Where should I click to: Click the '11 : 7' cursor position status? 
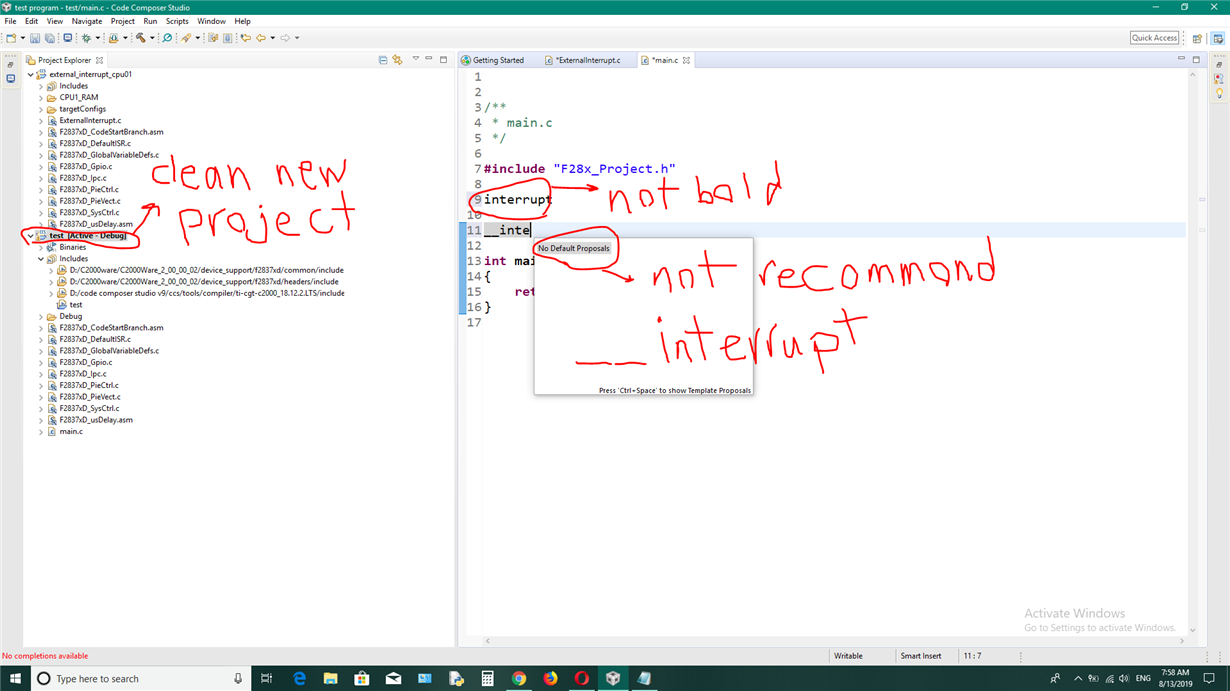(x=972, y=656)
